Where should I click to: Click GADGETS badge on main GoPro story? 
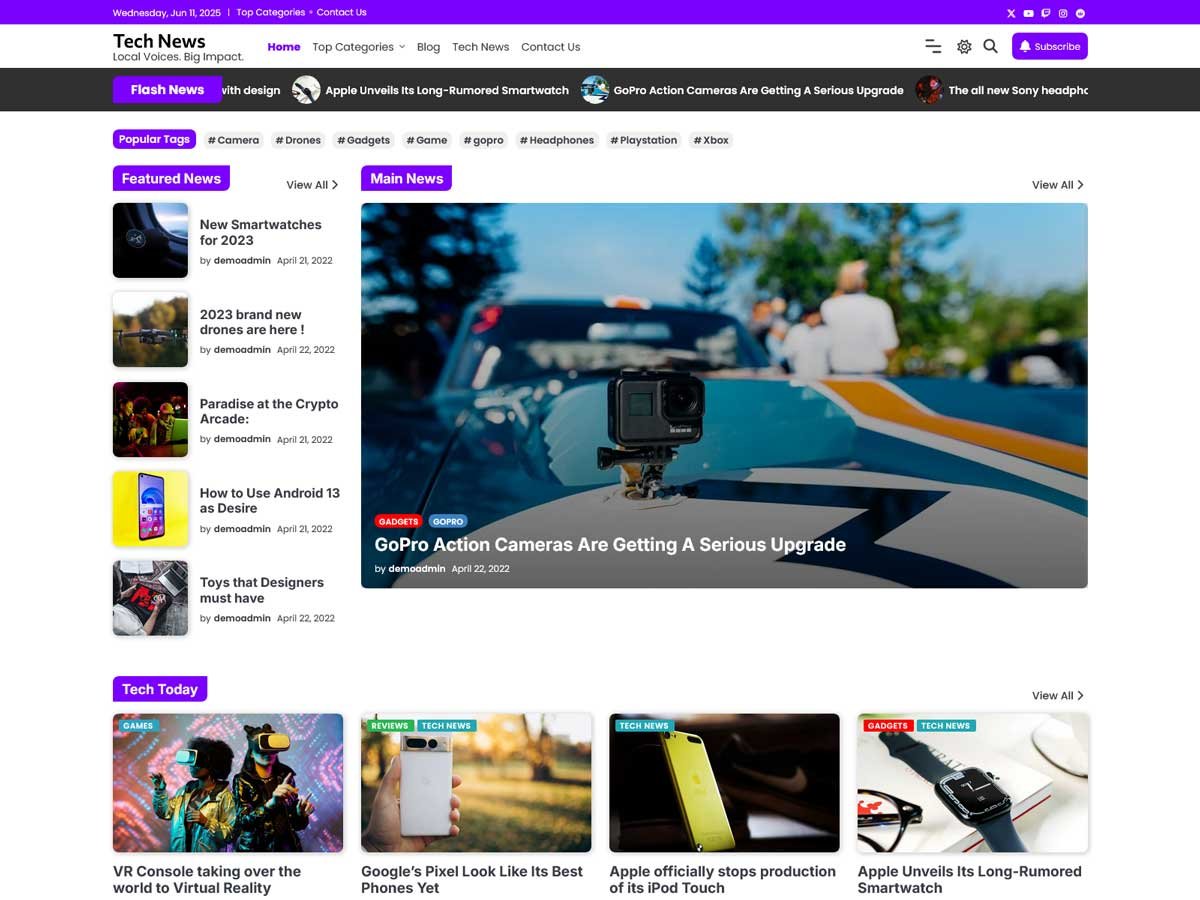click(x=398, y=522)
